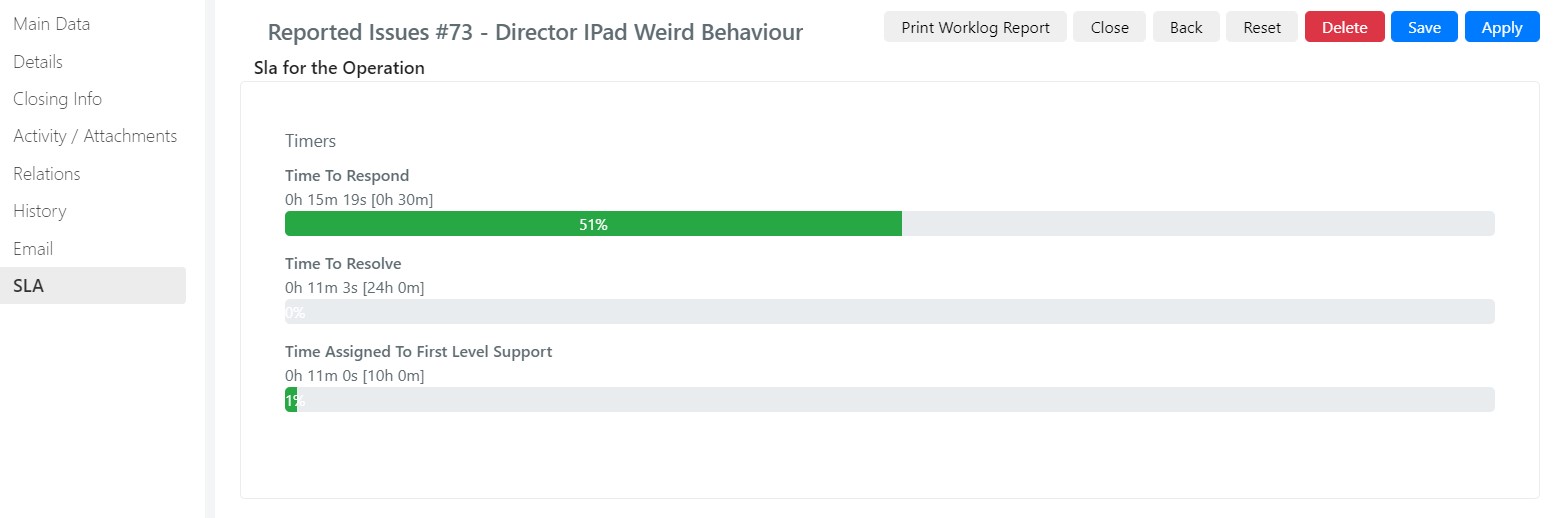This screenshot has height=518, width=1556.
Task: Apply changes with the Apply button
Action: 1501,27
